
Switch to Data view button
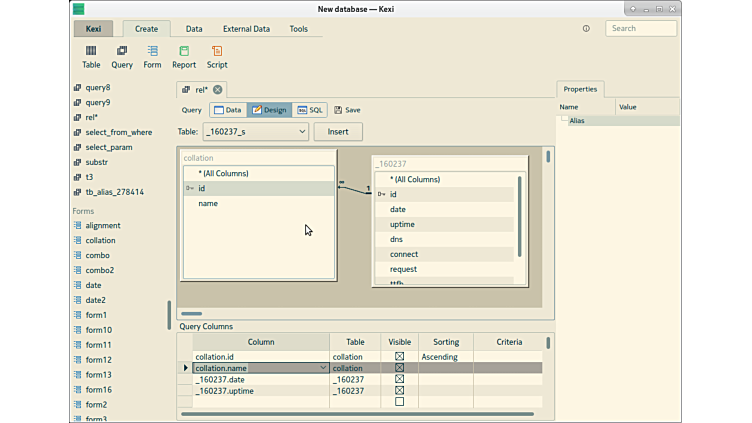228,110
